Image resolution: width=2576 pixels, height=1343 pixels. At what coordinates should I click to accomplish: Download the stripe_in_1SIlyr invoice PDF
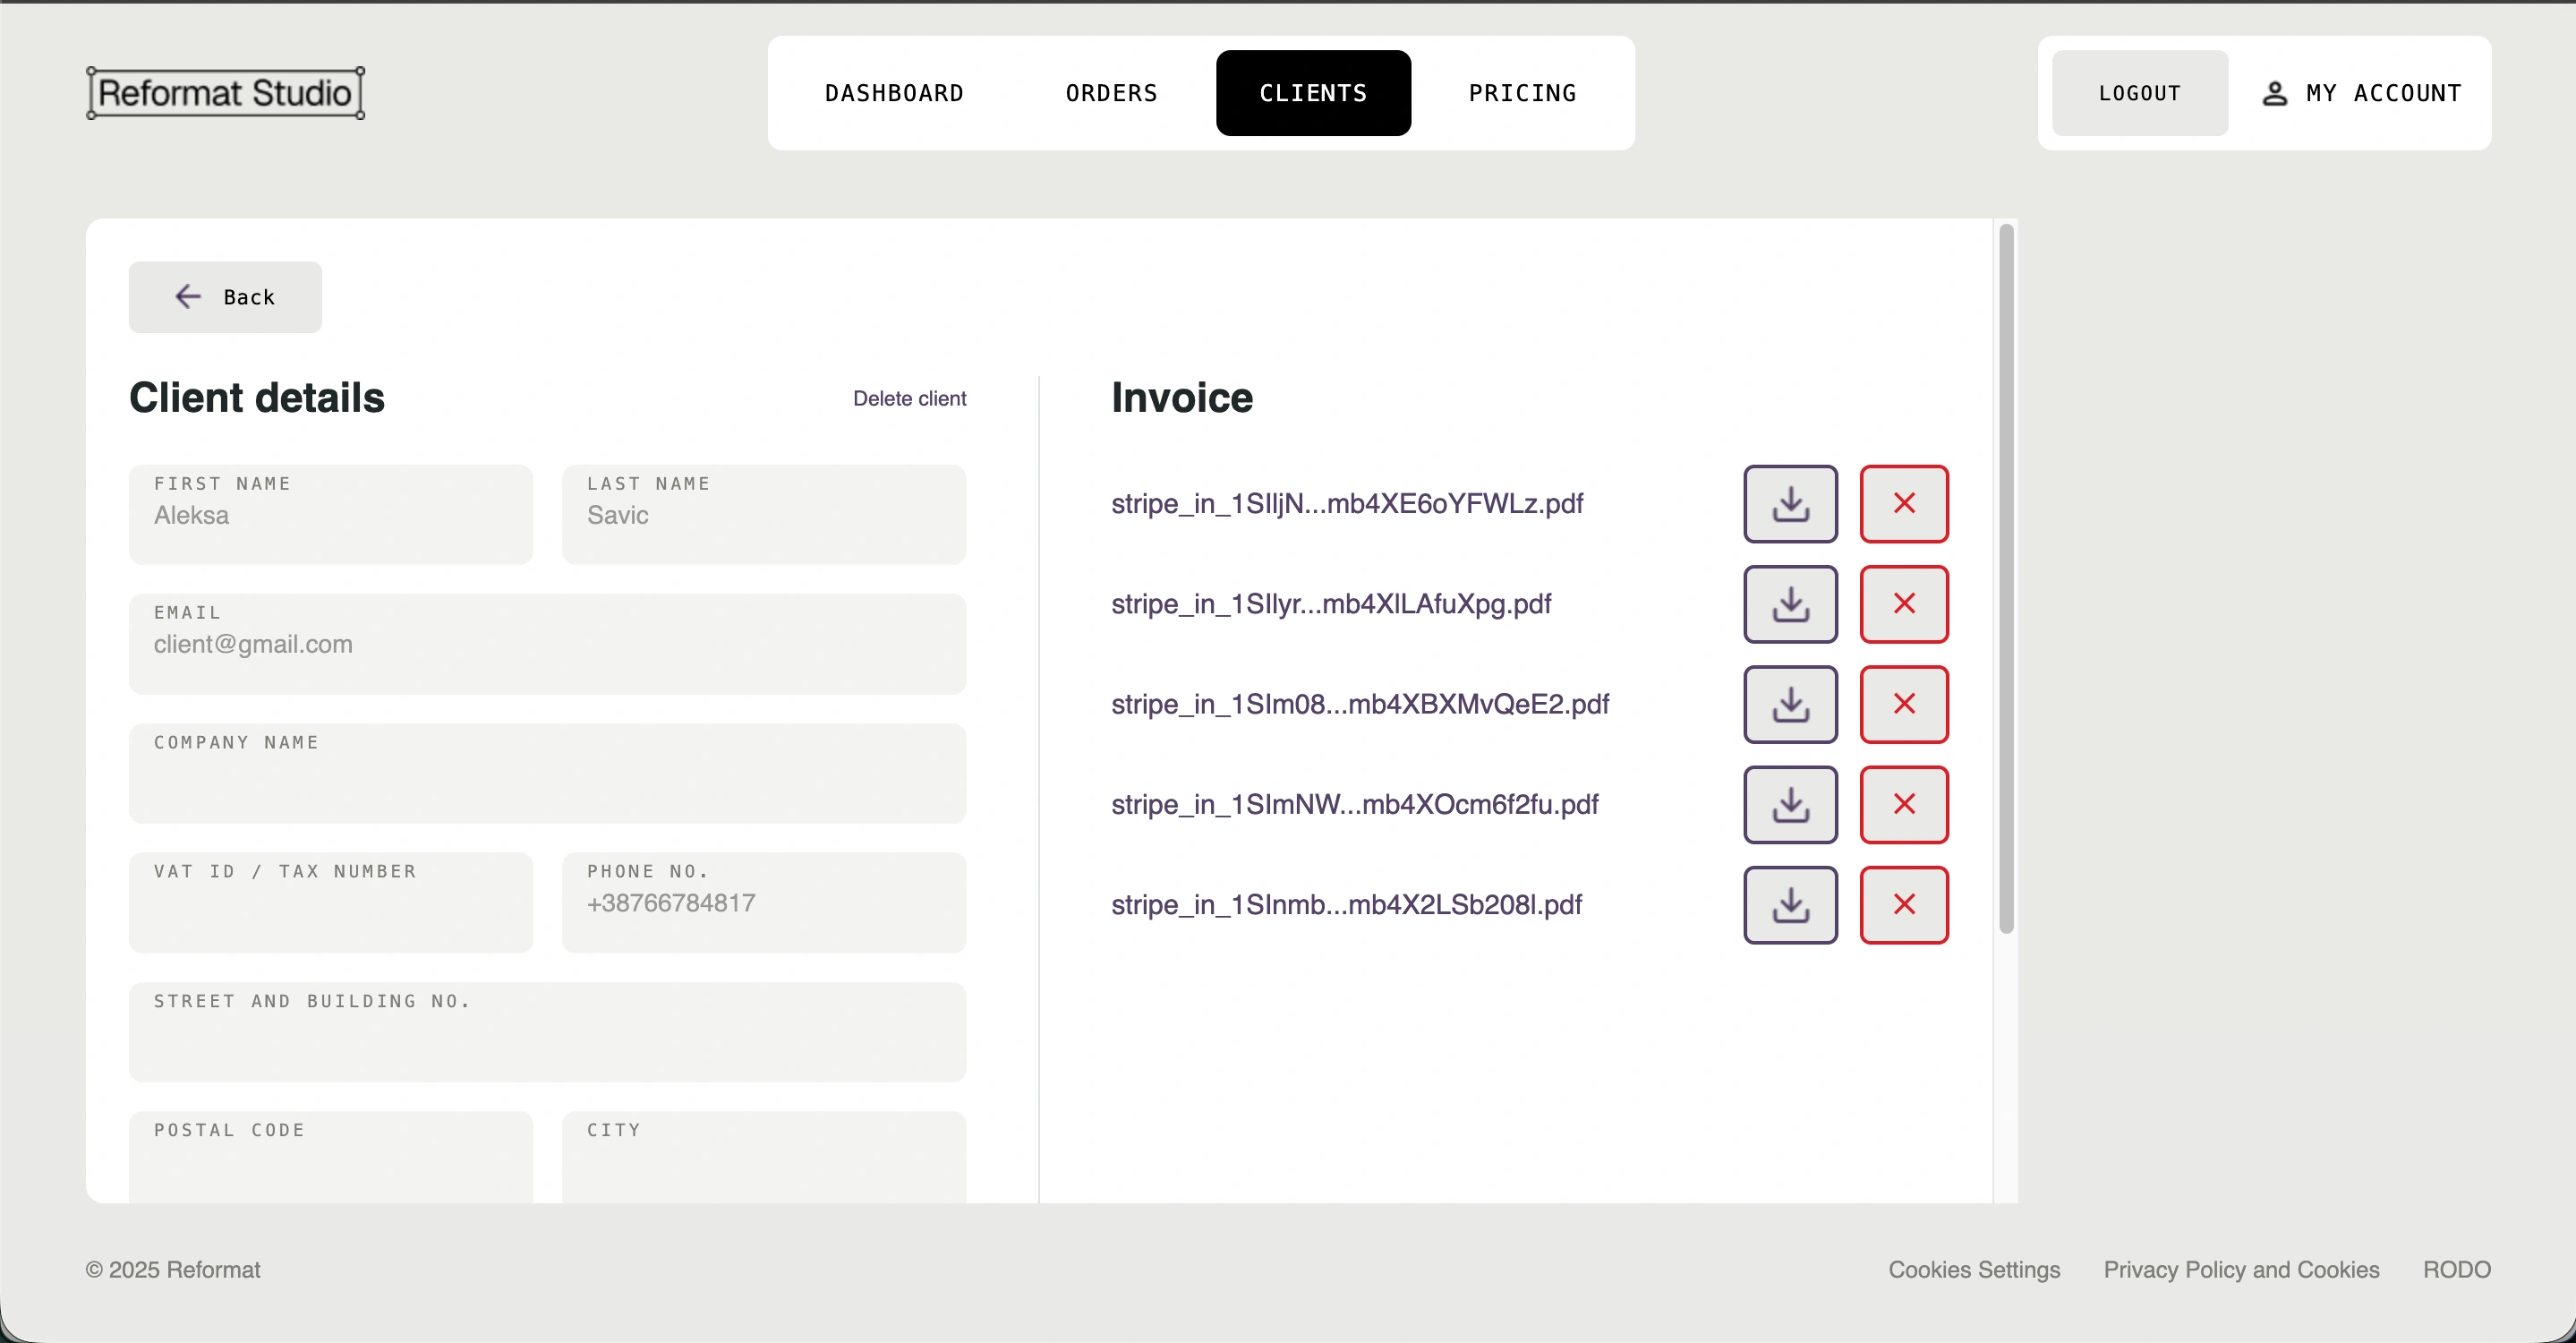point(1790,604)
